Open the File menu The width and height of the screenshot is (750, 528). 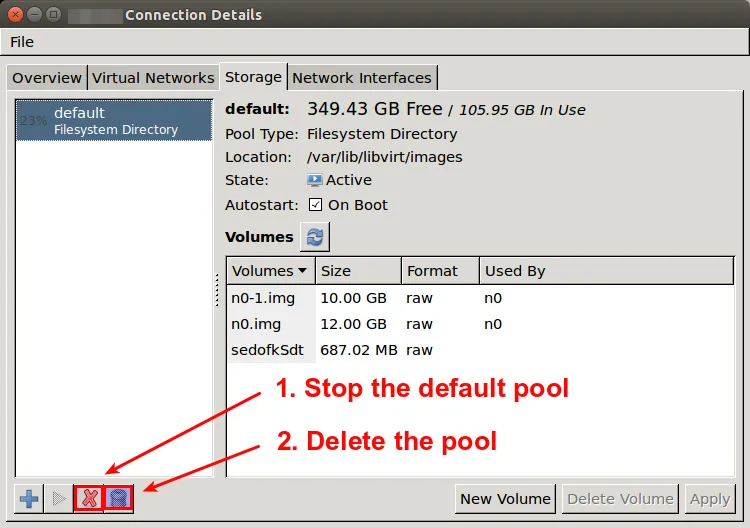(x=22, y=42)
